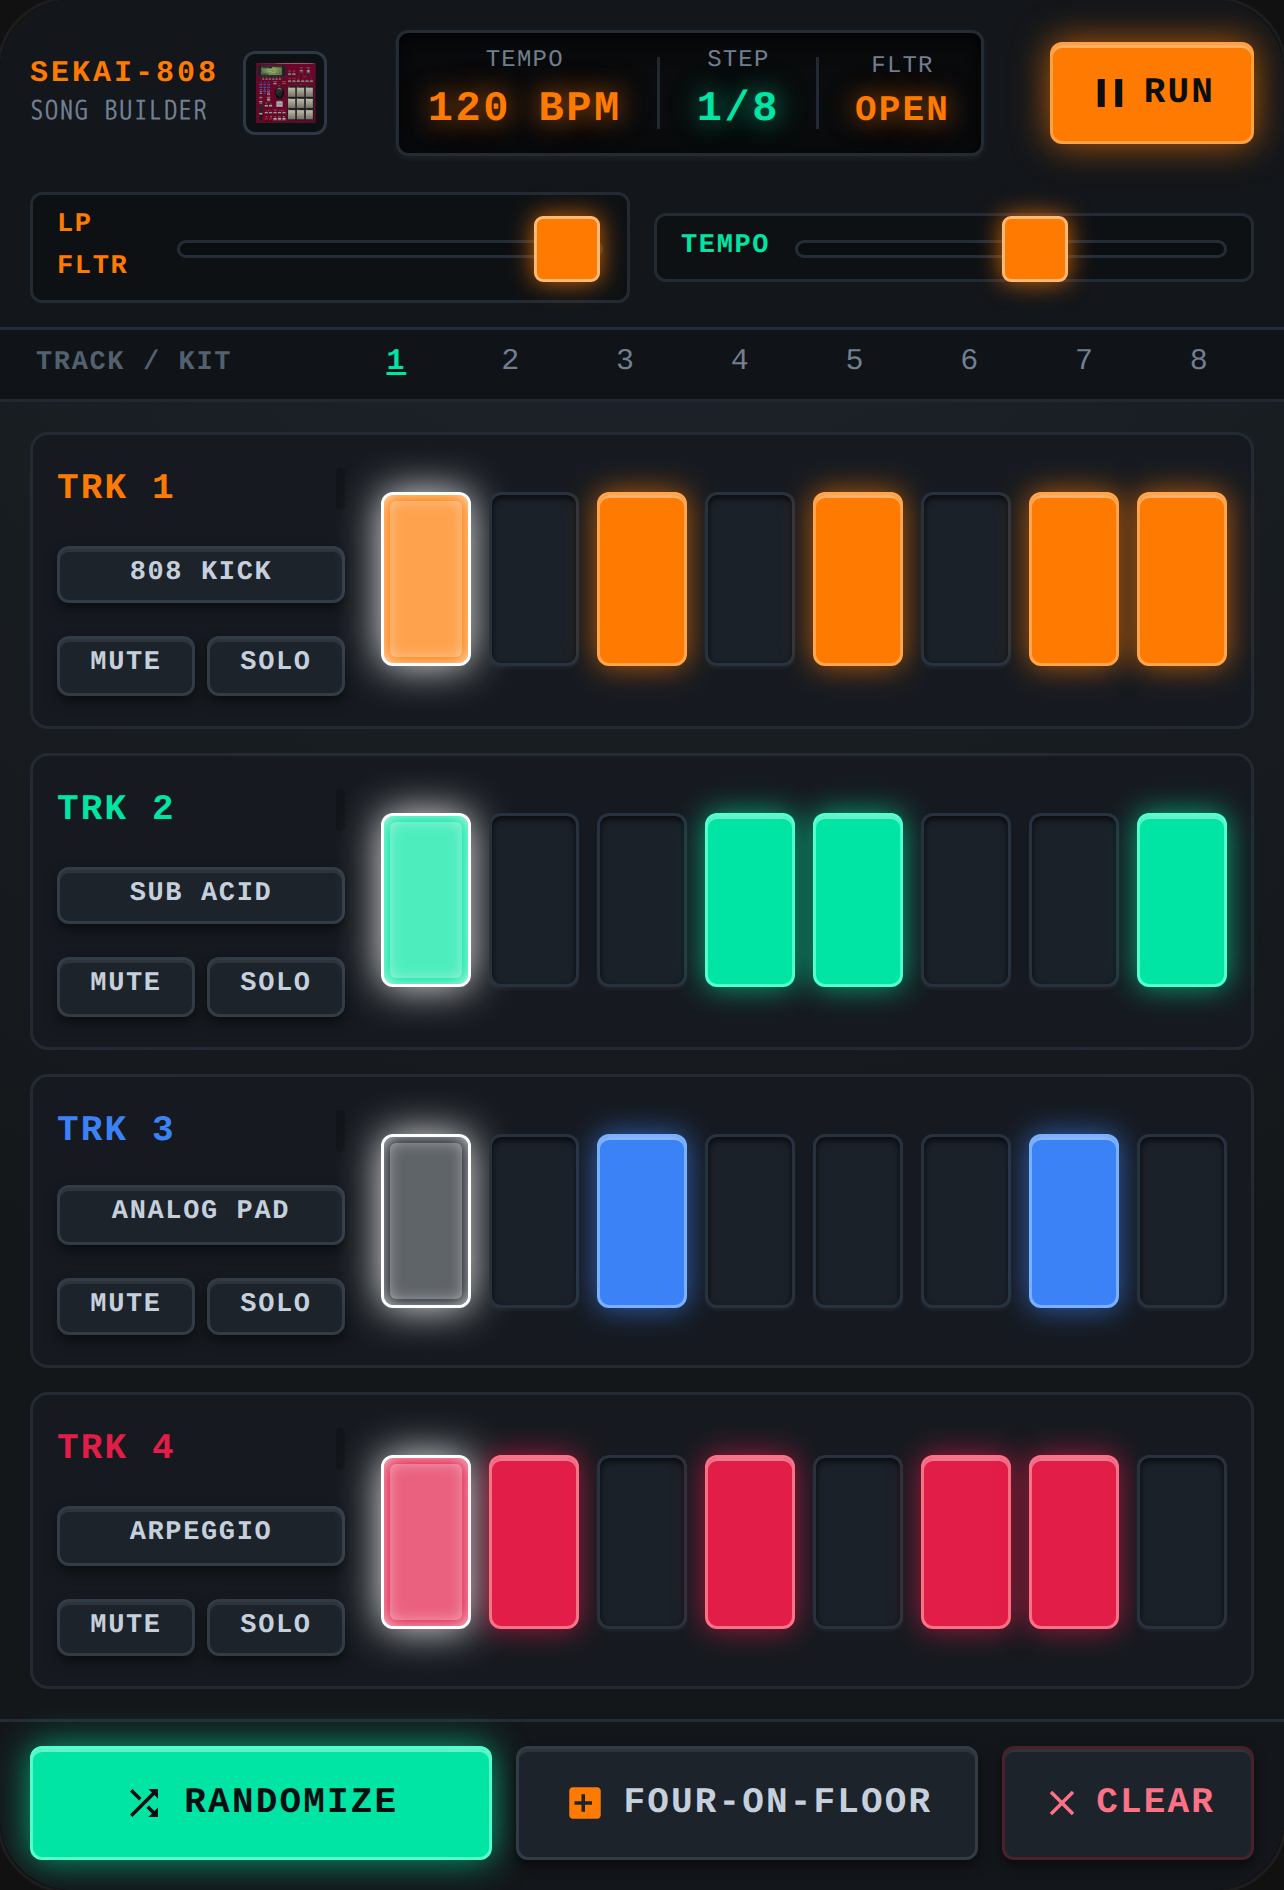Toggle TRK 1 step 1 pad
The height and width of the screenshot is (1890, 1284).
(x=426, y=579)
